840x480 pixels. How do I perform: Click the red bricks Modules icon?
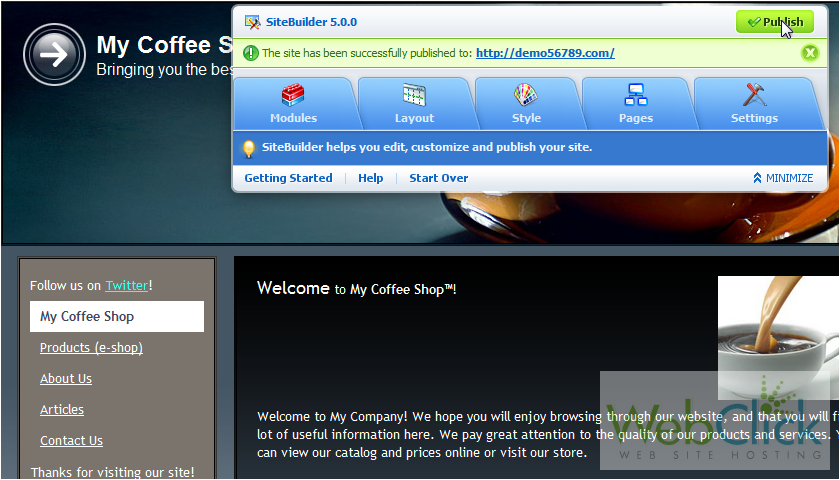pos(293,95)
